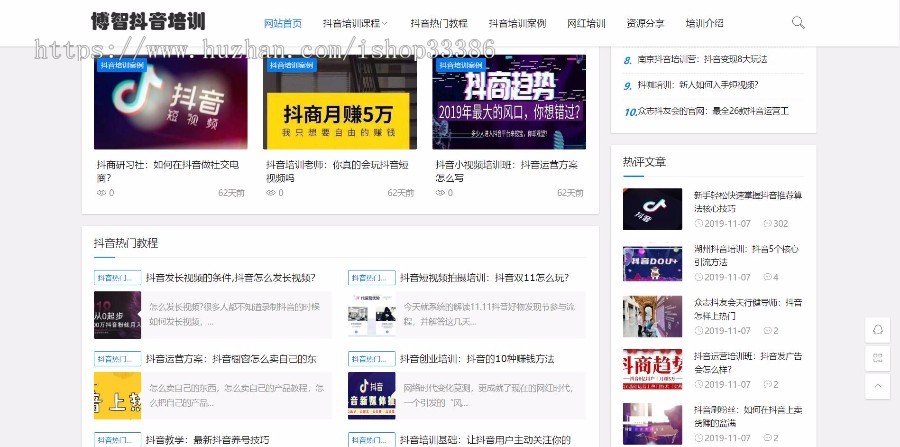Click comment icon on 湖州抖音培训 article
Viewport: 900px width, 447px height.
coord(767,277)
